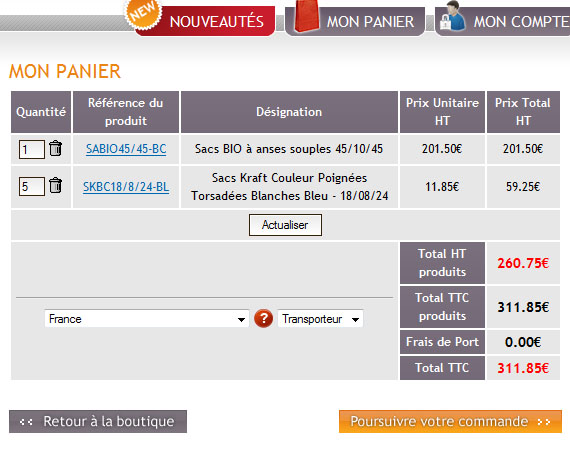Focus the quantity field showing 5
570x449 pixels.
pyautogui.click(x=32, y=187)
